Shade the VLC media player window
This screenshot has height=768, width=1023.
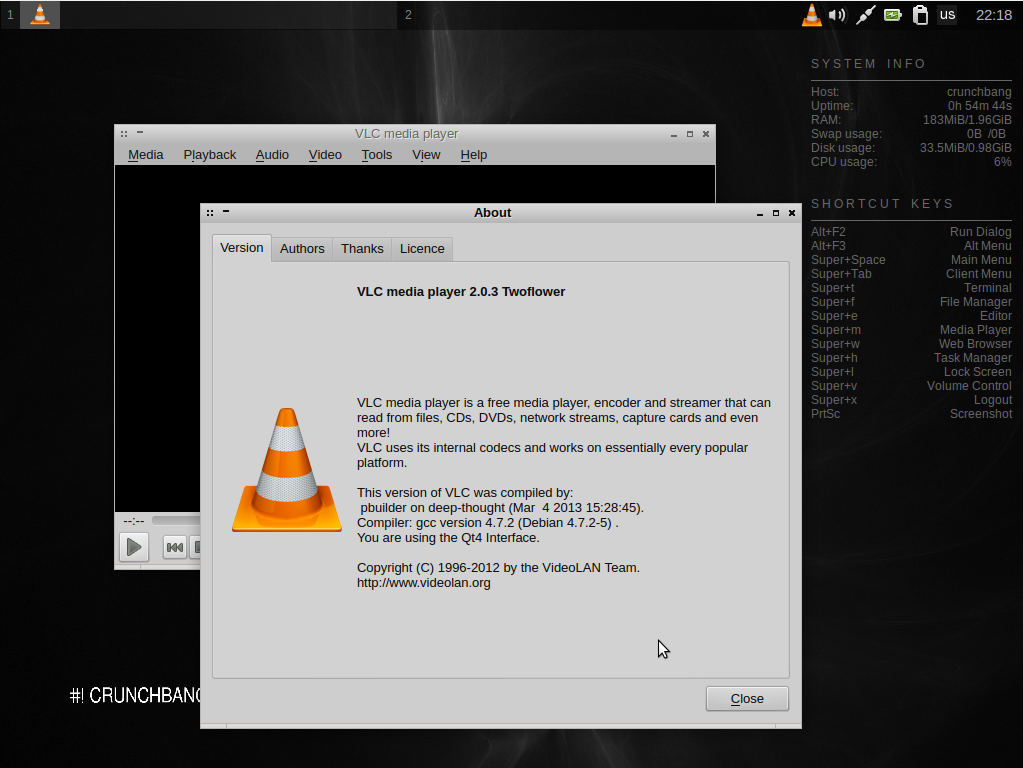coord(140,132)
